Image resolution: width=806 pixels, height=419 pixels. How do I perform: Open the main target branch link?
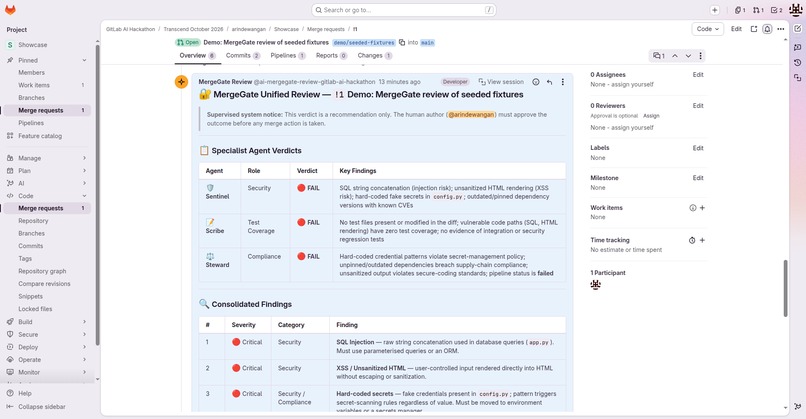pos(428,43)
